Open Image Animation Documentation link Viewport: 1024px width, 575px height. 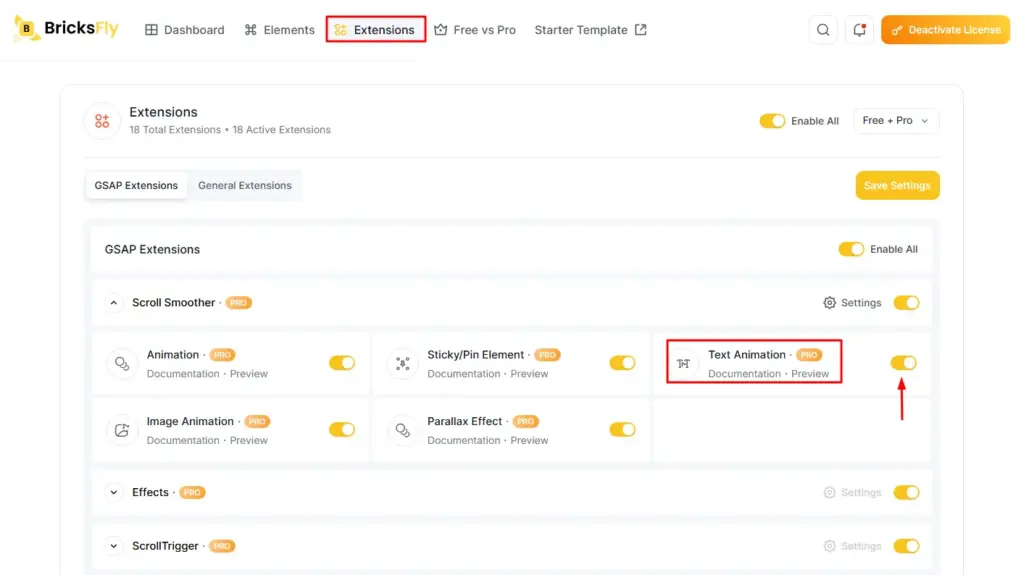183,440
